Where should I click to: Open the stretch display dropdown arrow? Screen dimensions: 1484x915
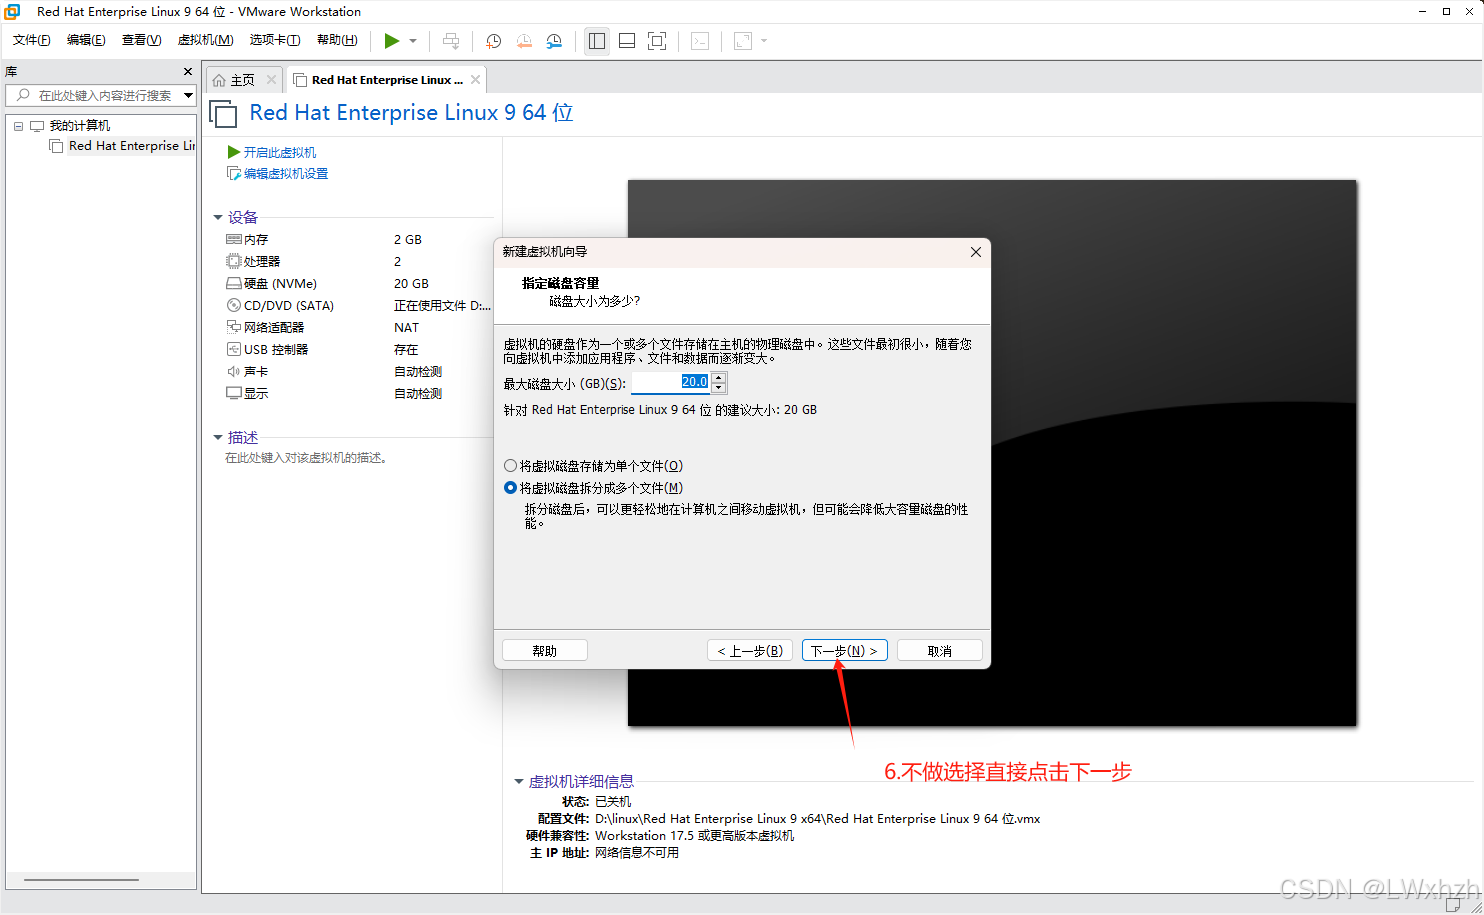click(x=764, y=41)
